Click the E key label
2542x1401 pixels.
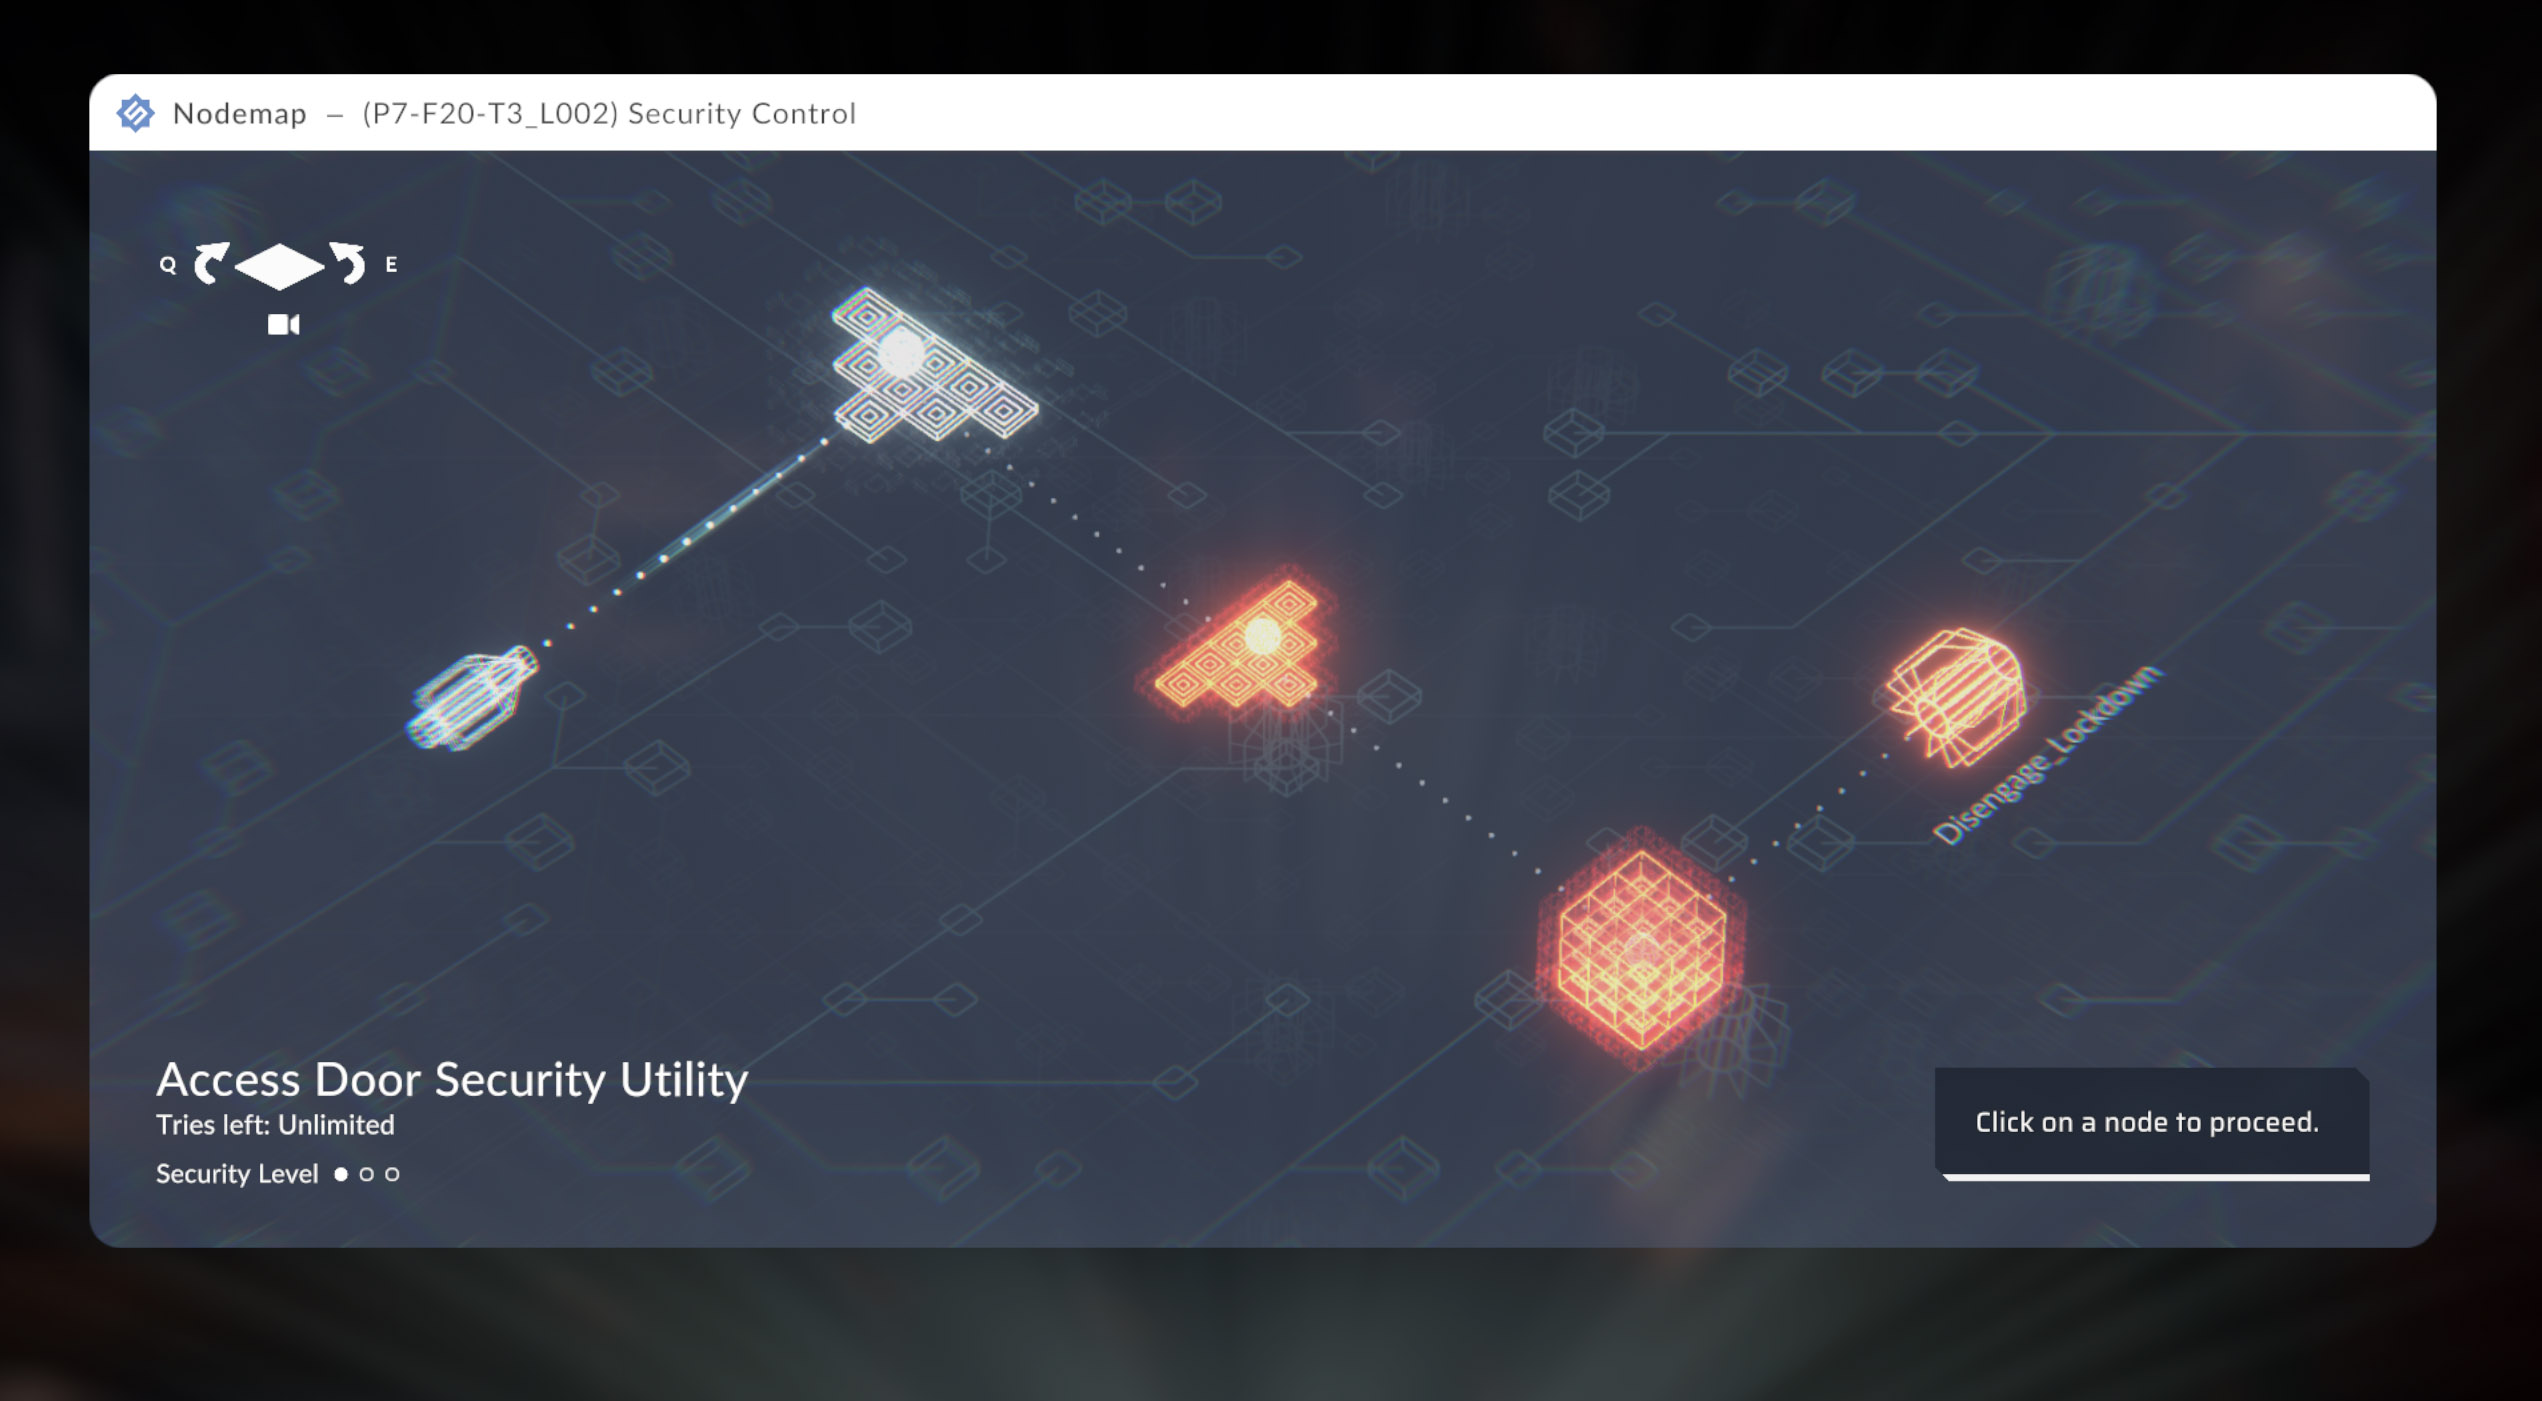coord(391,265)
